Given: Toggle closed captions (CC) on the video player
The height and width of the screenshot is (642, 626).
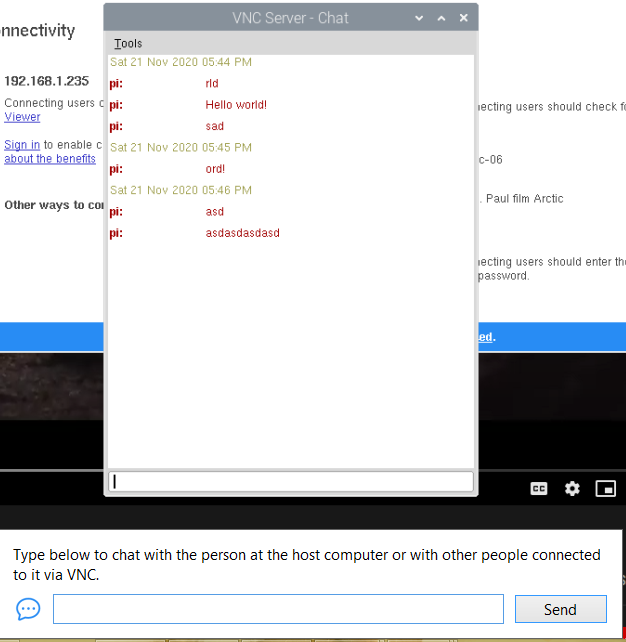Looking at the screenshot, I should tap(538, 488).
